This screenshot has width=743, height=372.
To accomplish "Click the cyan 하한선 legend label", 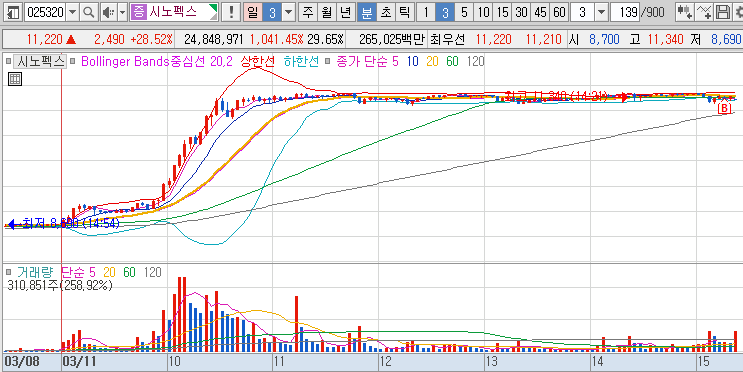I will coord(302,61).
